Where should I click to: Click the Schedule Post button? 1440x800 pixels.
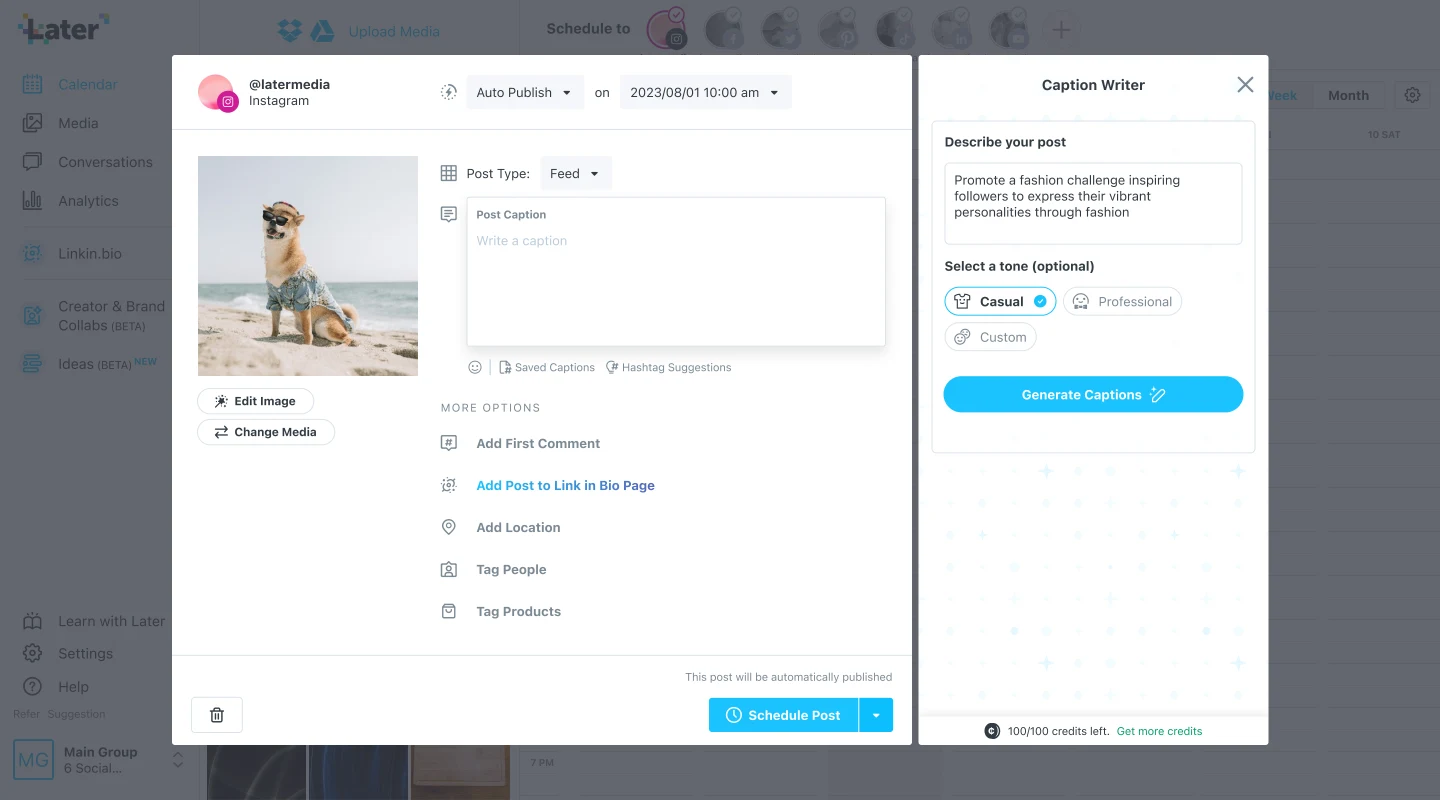pos(783,715)
